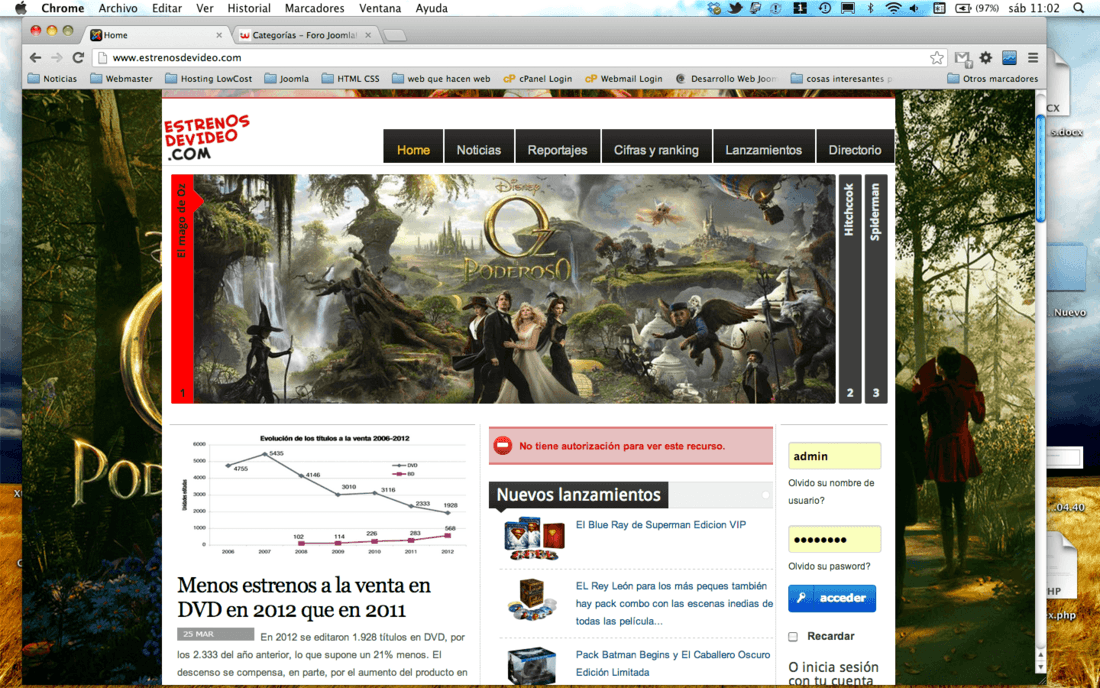
Task: Click the browser vertical scrollbar
Action: tap(1040, 168)
